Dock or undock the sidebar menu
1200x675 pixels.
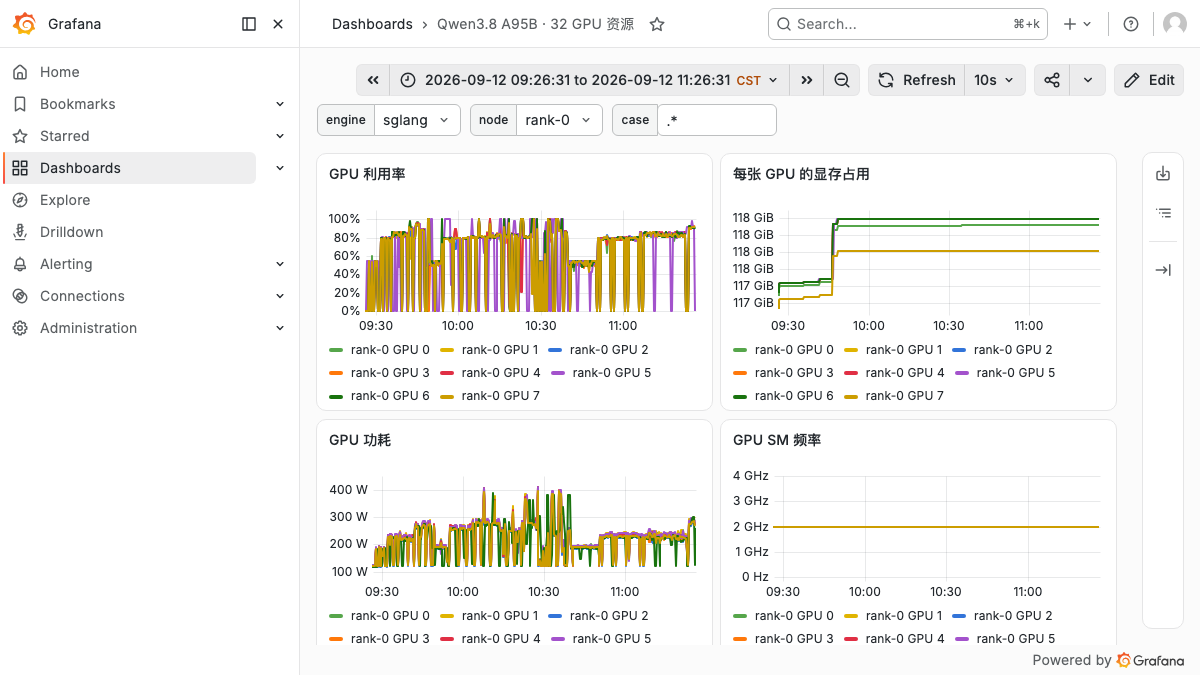(x=249, y=24)
